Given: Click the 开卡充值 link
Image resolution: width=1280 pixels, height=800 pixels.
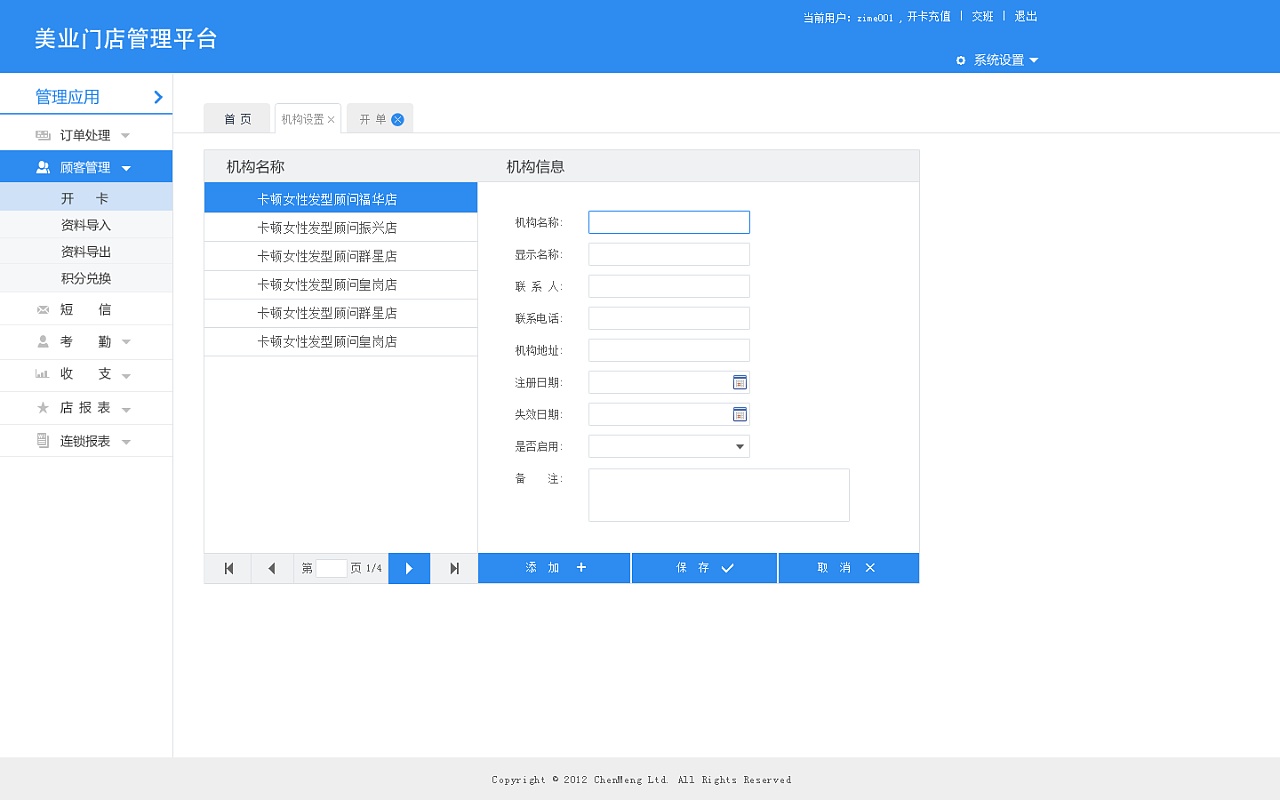Looking at the screenshot, I should [929, 17].
